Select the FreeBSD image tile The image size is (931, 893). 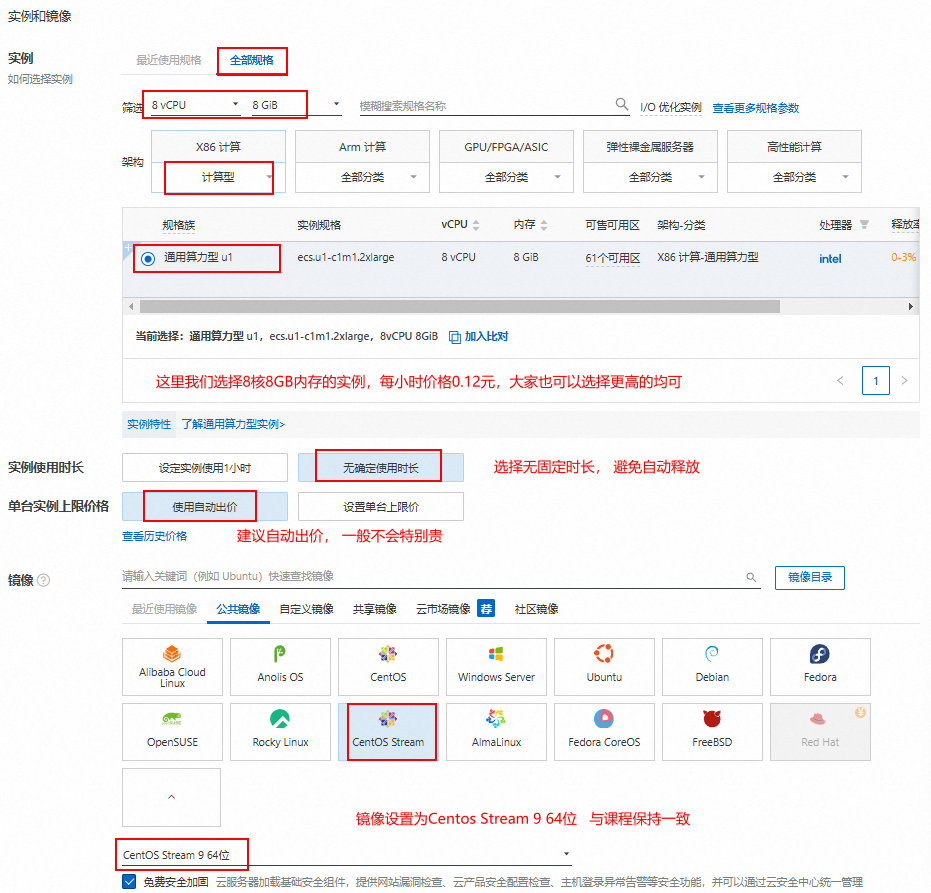coord(712,732)
